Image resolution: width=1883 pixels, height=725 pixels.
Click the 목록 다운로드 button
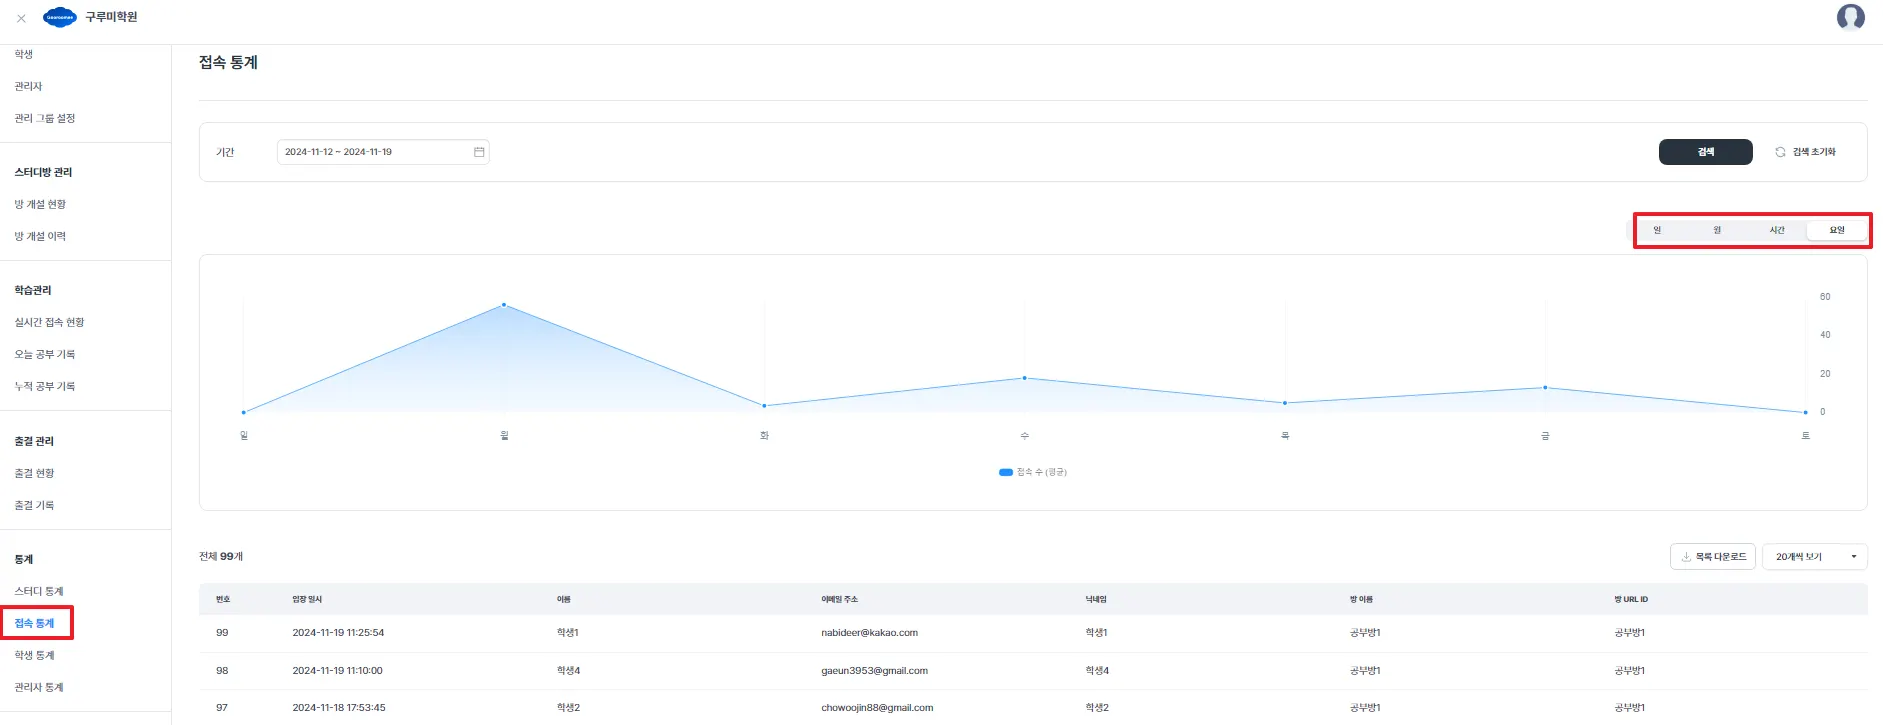click(x=1712, y=557)
